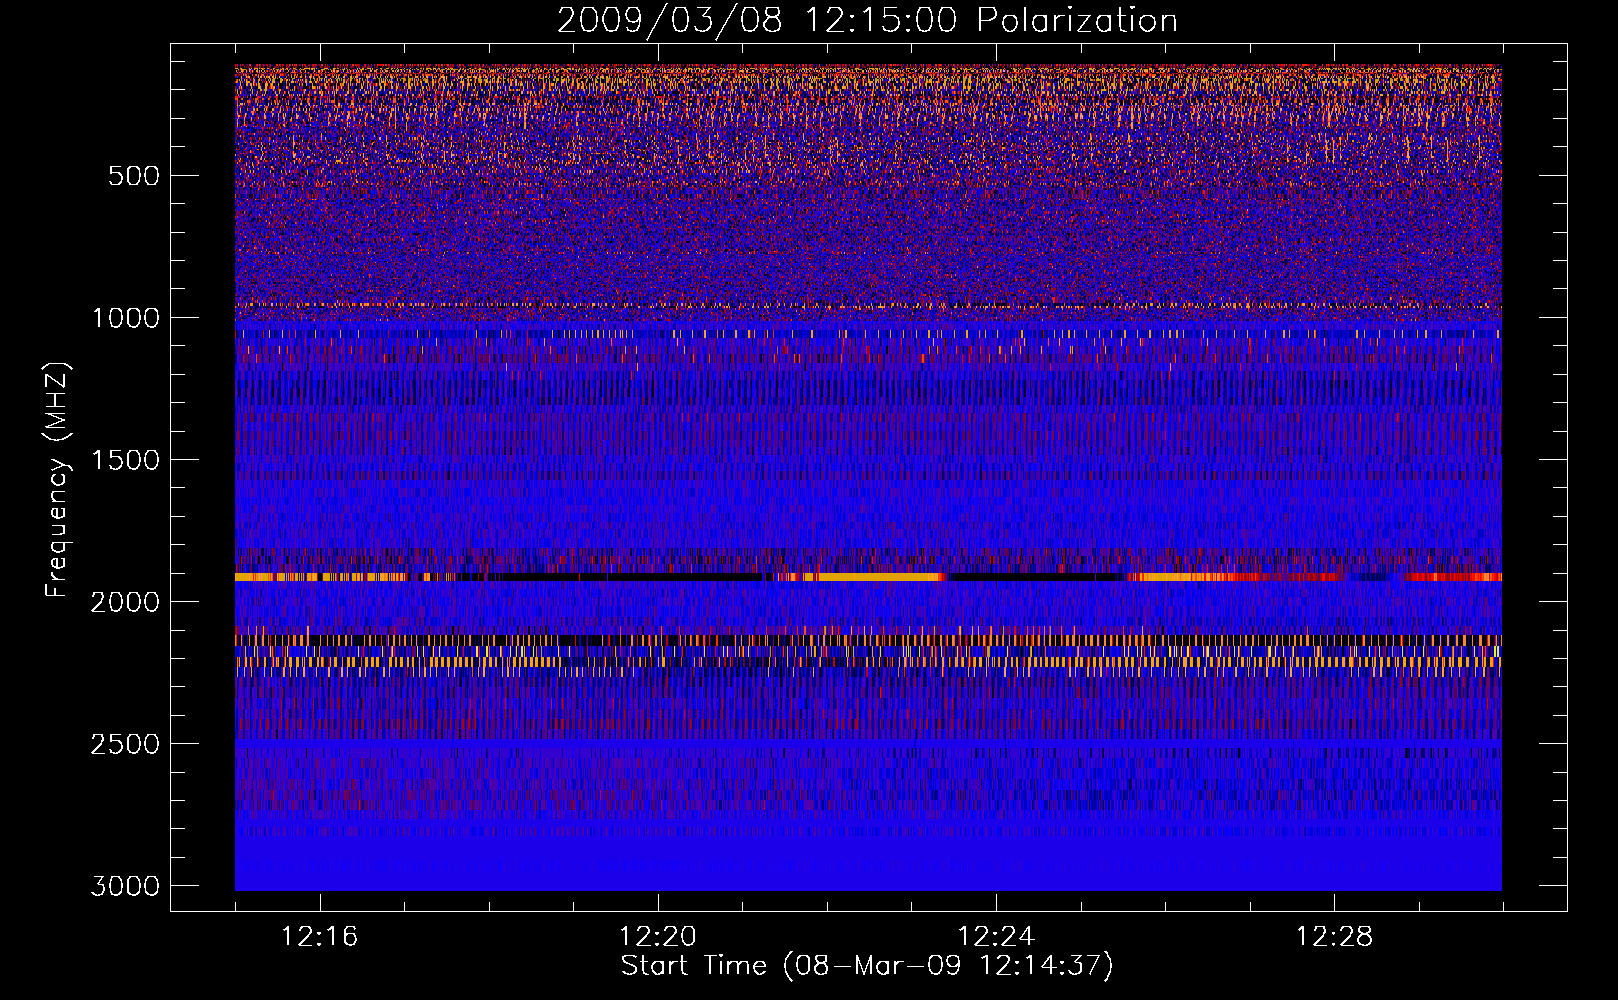The height and width of the screenshot is (1000, 1618).
Task: Click the 12:20 time tick label
Action: [657, 937]
